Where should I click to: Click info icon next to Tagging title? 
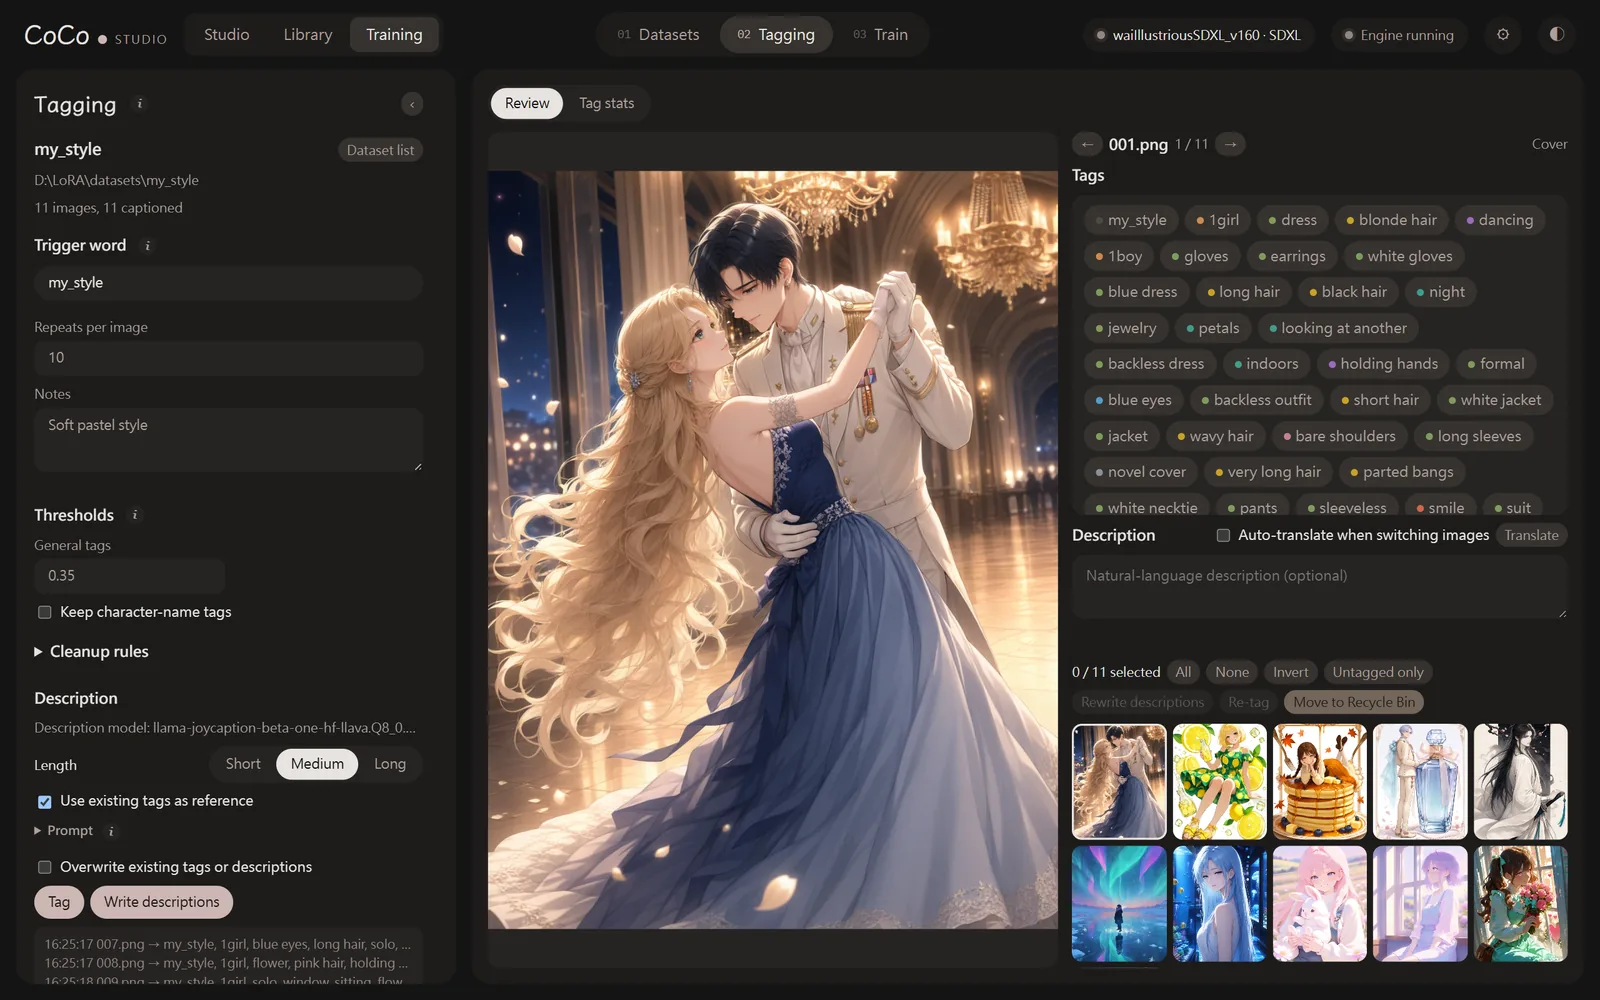[140, 103]
